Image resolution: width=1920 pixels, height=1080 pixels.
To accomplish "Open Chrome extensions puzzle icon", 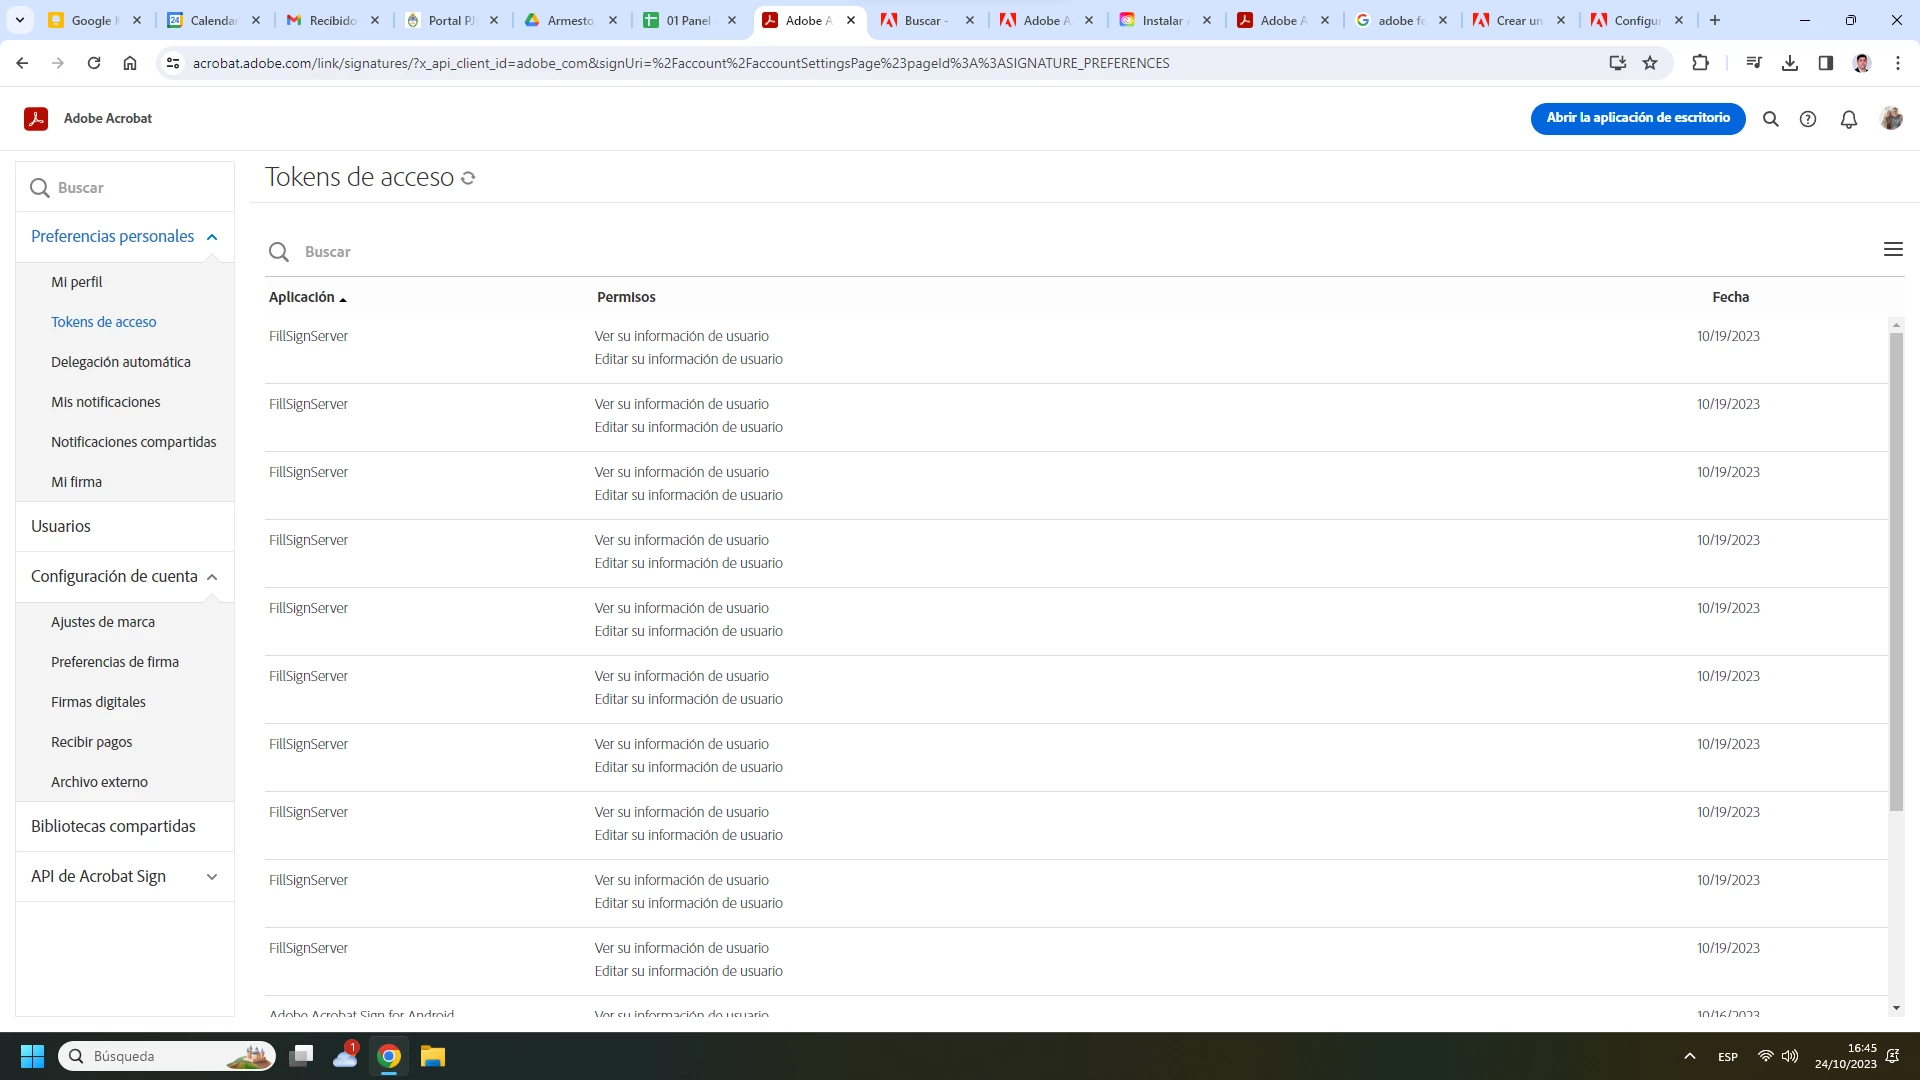I will coord(1700,63).
